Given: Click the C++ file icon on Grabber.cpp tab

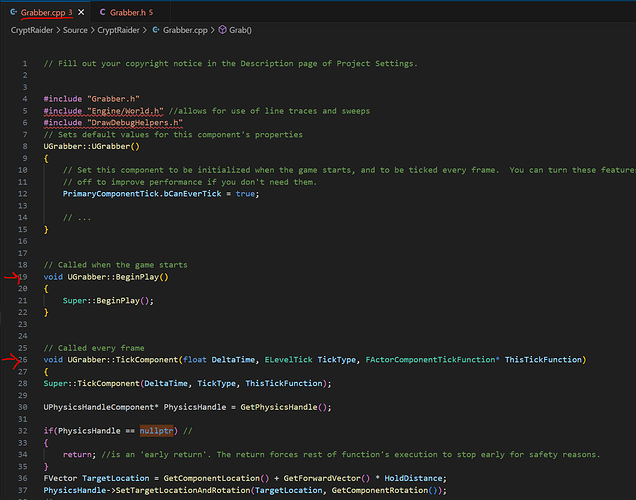Looking at the screenshot, I should coord(13,13).
